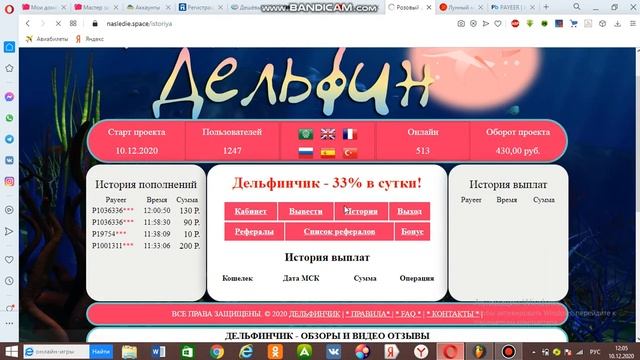Open Google Chrome from taskbar
Image resolution: width=640 pixels, height=360 pixels.
tap(217, 351)
